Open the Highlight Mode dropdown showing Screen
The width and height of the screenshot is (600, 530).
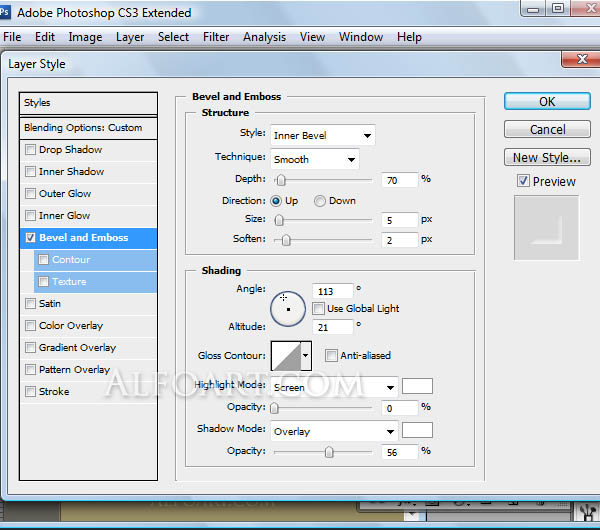[x=334, y=387]
